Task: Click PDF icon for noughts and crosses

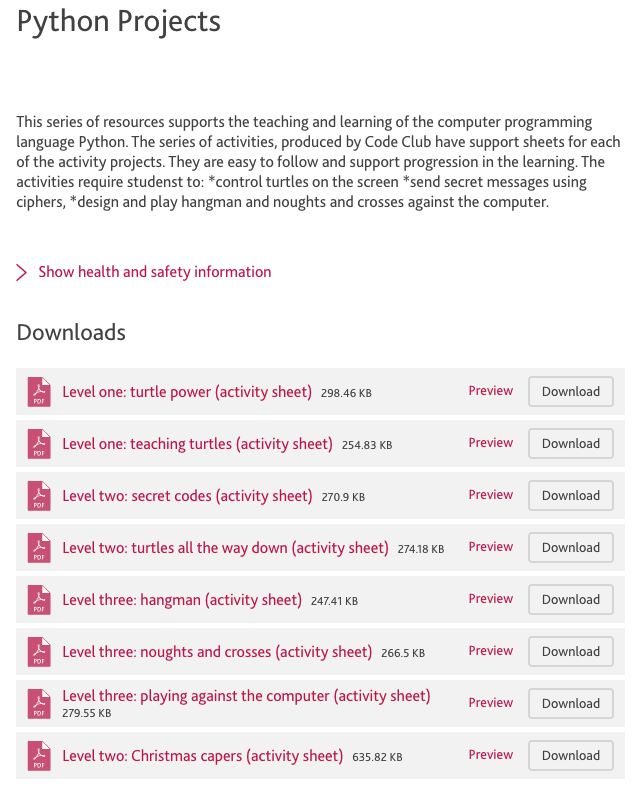Action: (x=39, y=652)
